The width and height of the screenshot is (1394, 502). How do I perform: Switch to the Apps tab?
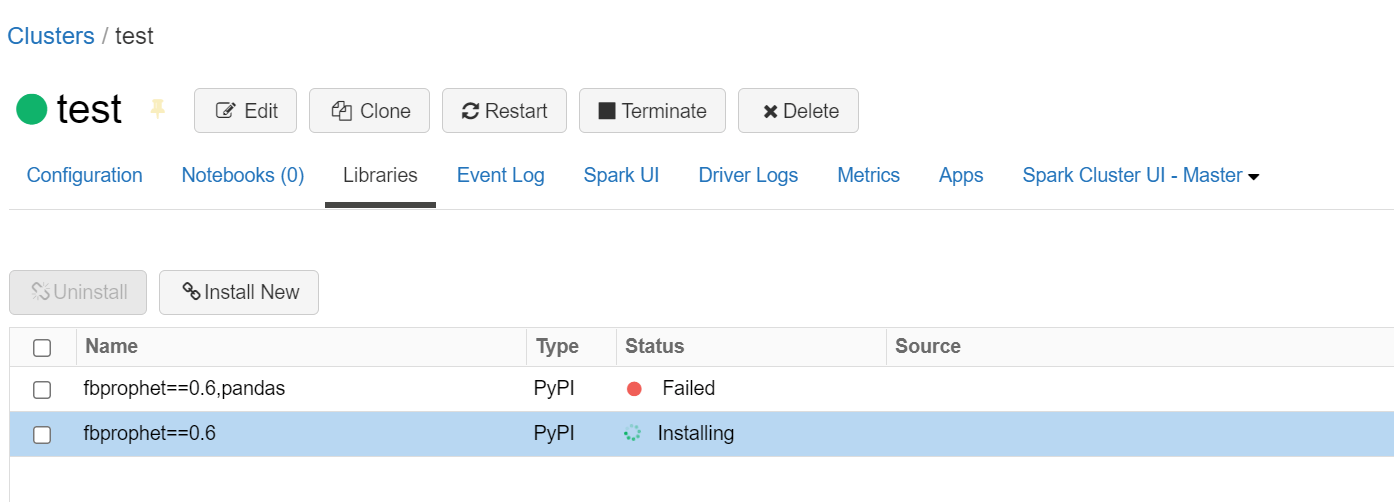click(961, 175)
